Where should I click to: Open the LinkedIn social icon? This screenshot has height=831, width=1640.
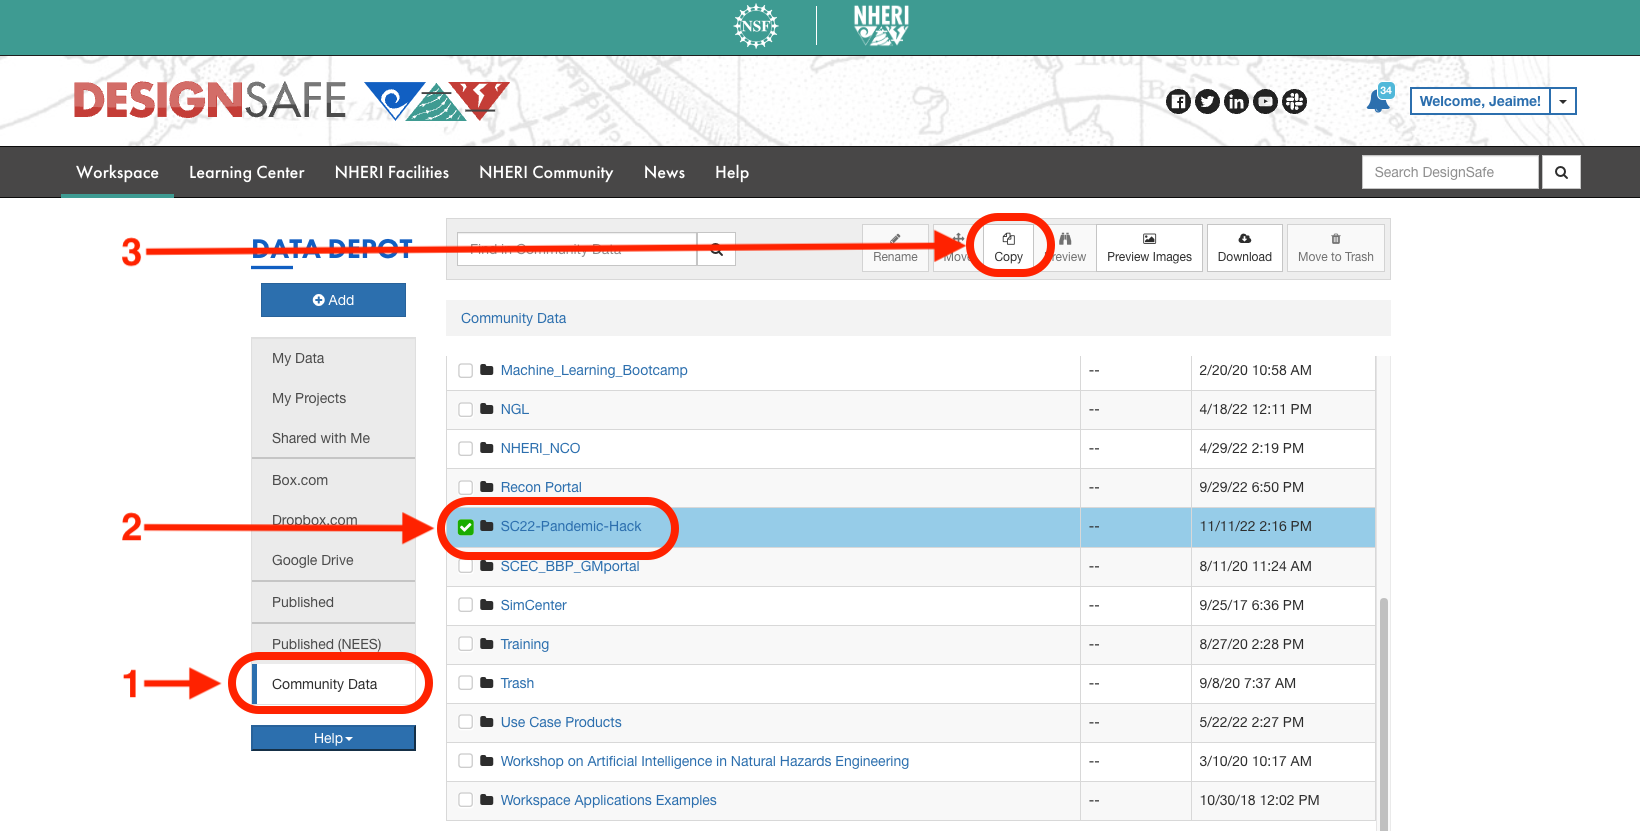1237,101
